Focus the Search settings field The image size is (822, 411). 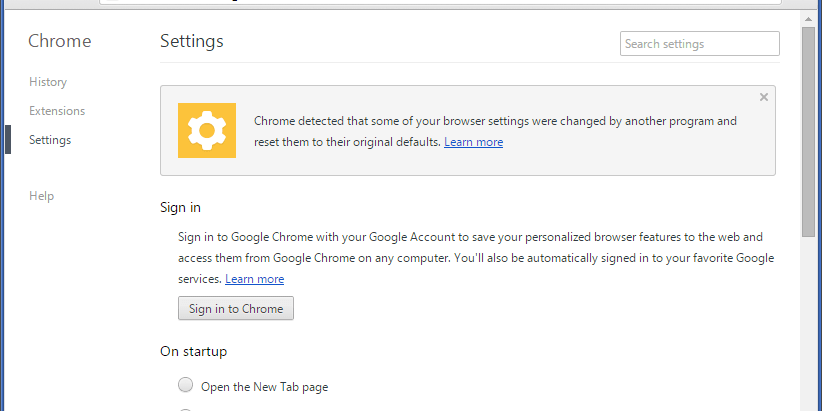699,44
